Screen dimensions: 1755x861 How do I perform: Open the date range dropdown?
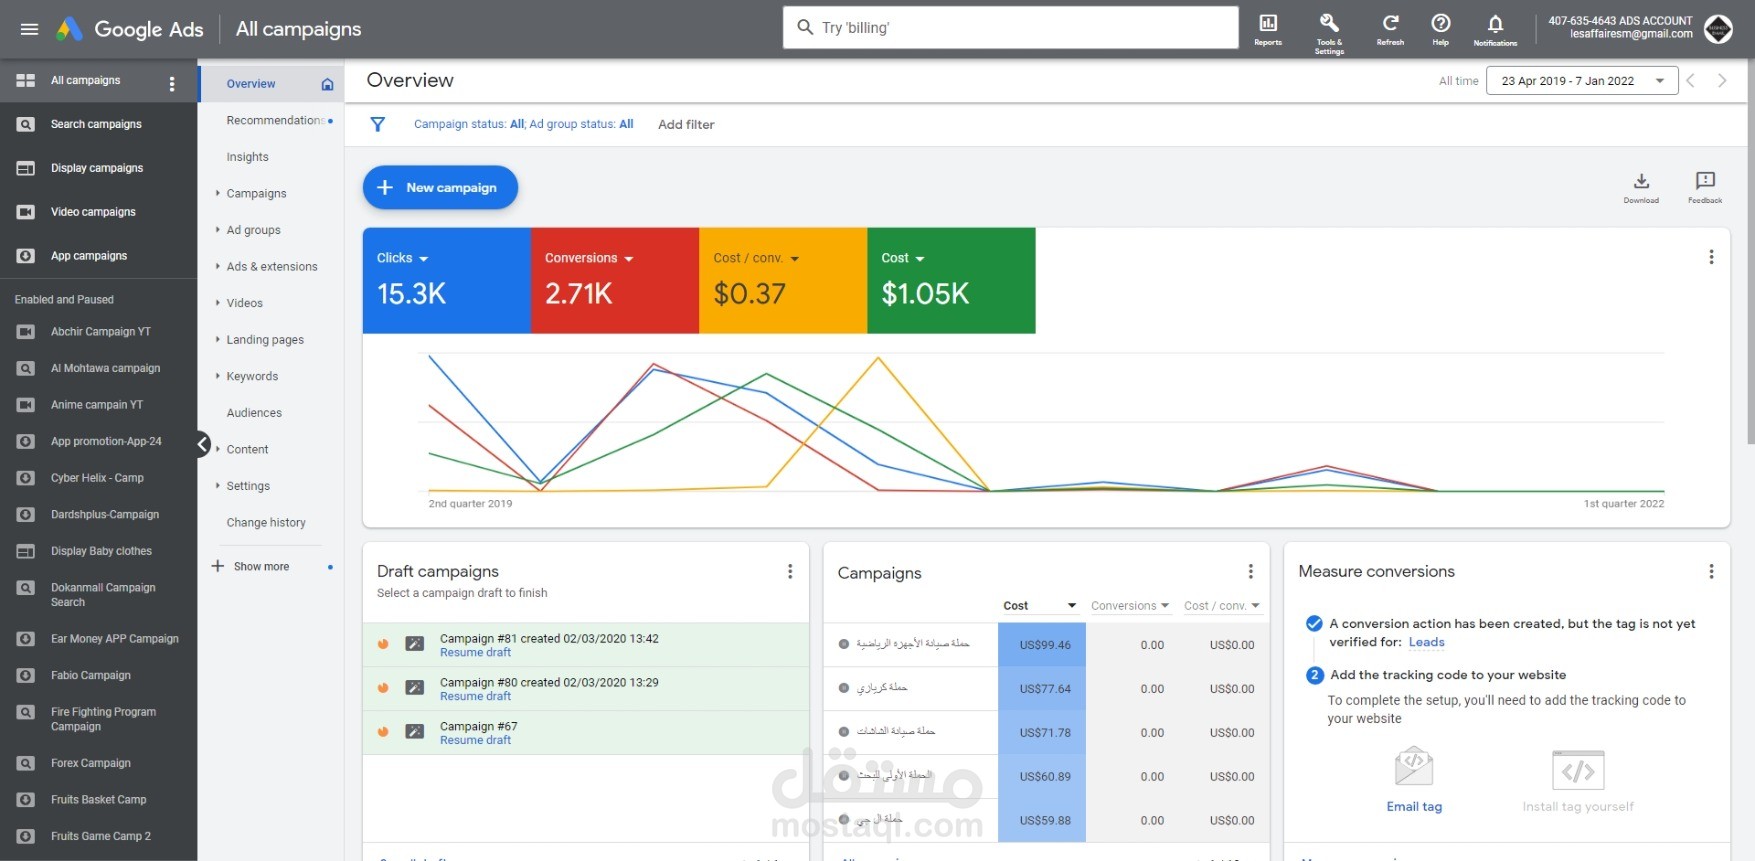tap(1581, 81)
